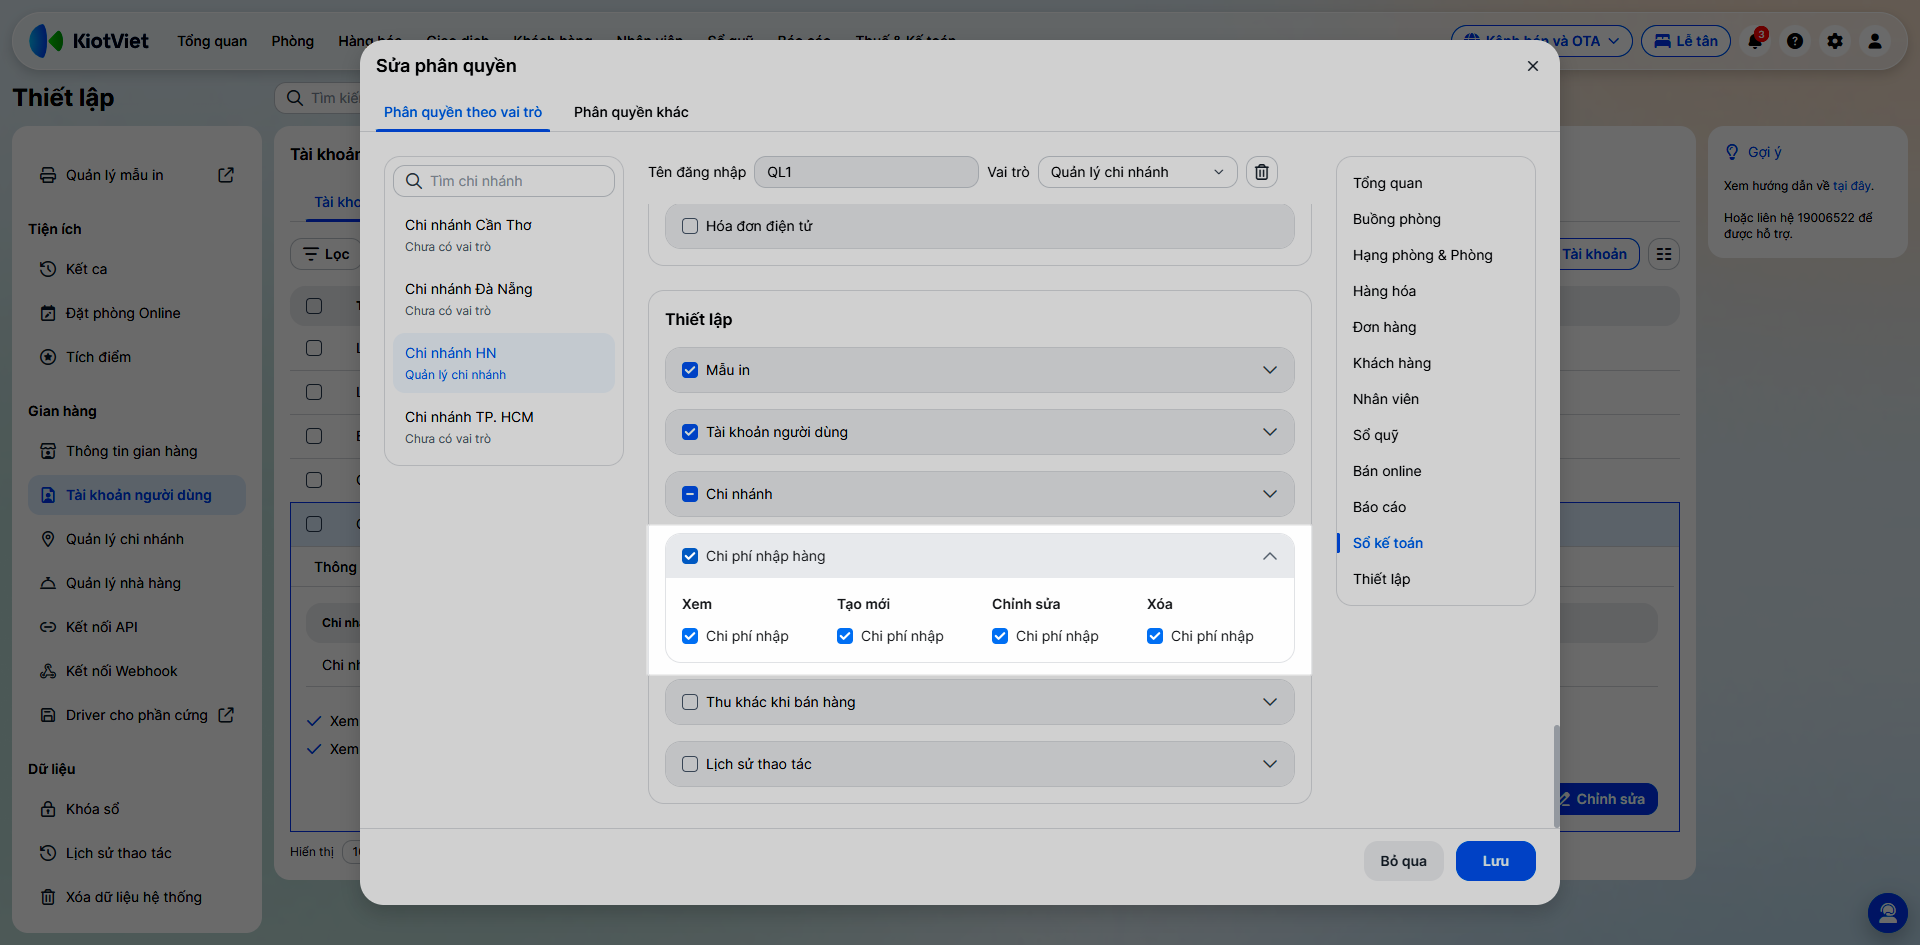Viewport: 1920px width, 945px height.
Task: Switch to Phân quyền theo vai trò tab
Action: pos(463,112)
